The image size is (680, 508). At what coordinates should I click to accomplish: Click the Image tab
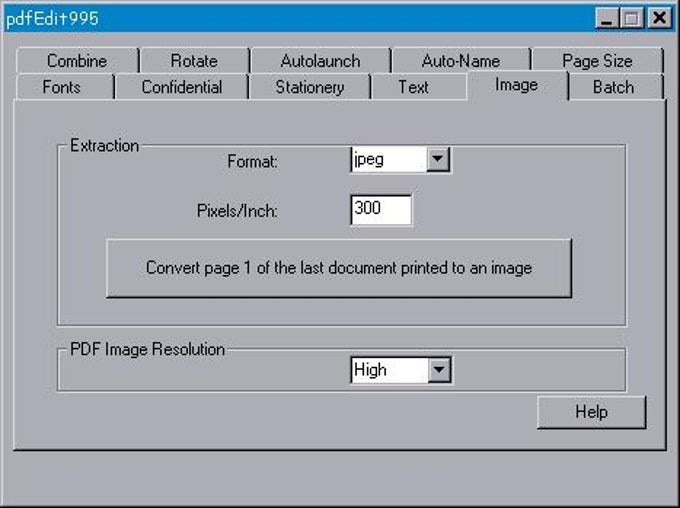517,85
